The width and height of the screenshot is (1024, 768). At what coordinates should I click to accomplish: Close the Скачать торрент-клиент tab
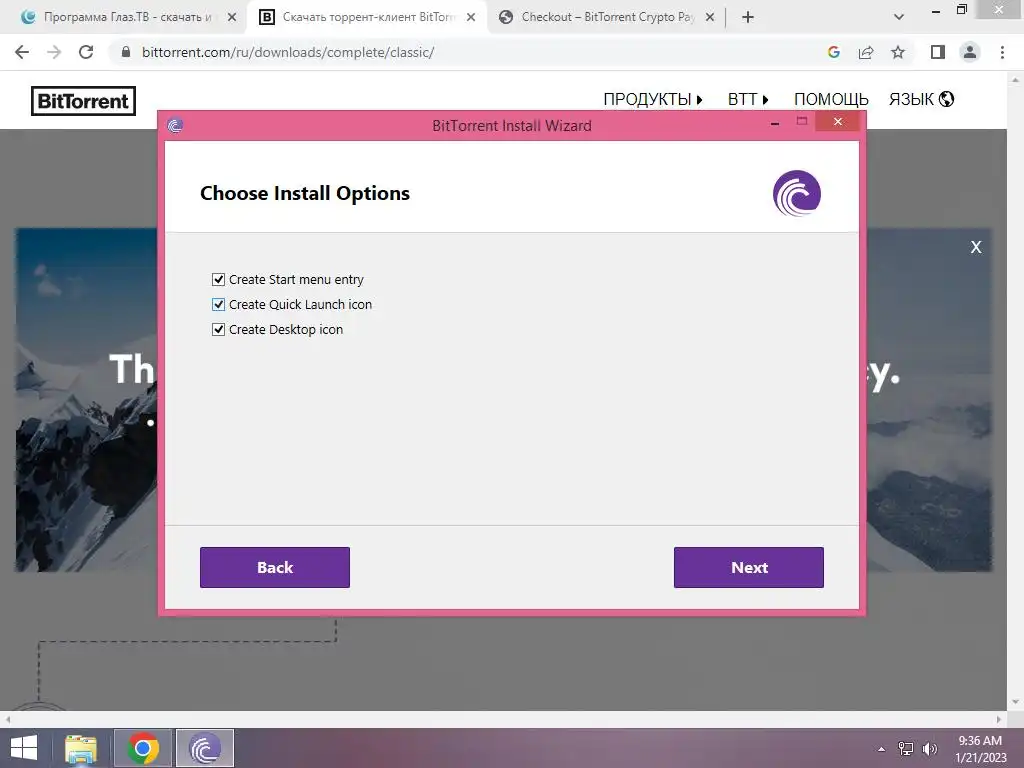click(471, 17)
